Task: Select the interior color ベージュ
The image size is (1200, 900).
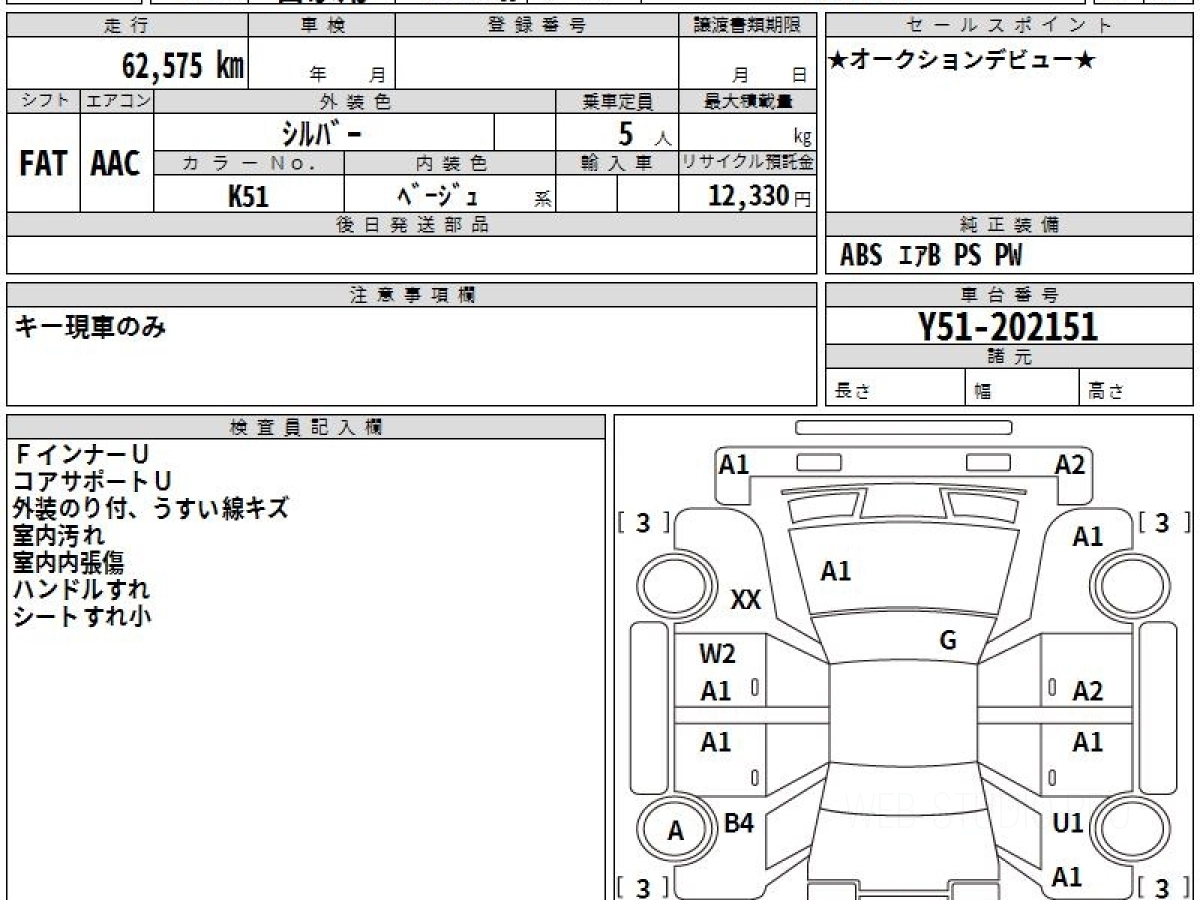Action: [x=438, y=194]
